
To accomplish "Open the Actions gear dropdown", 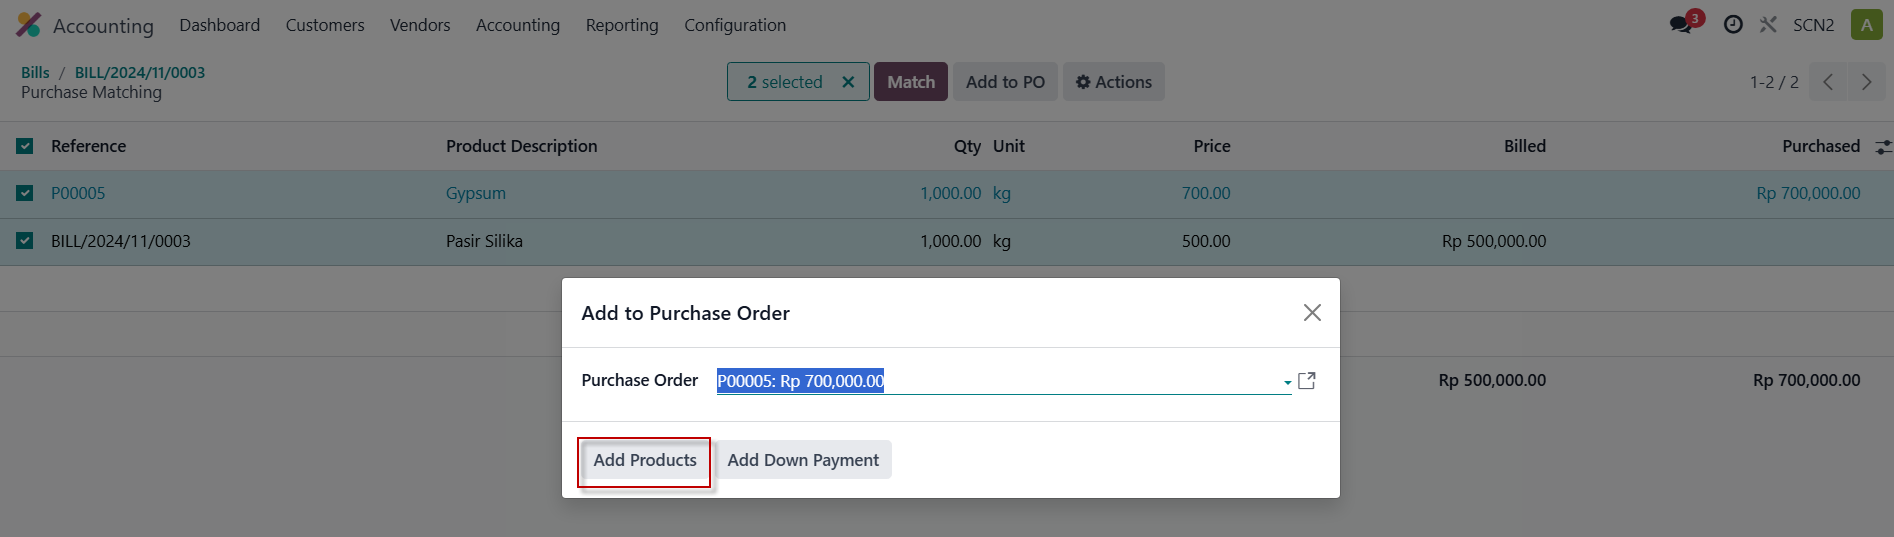I will (x=1114, y=82).
